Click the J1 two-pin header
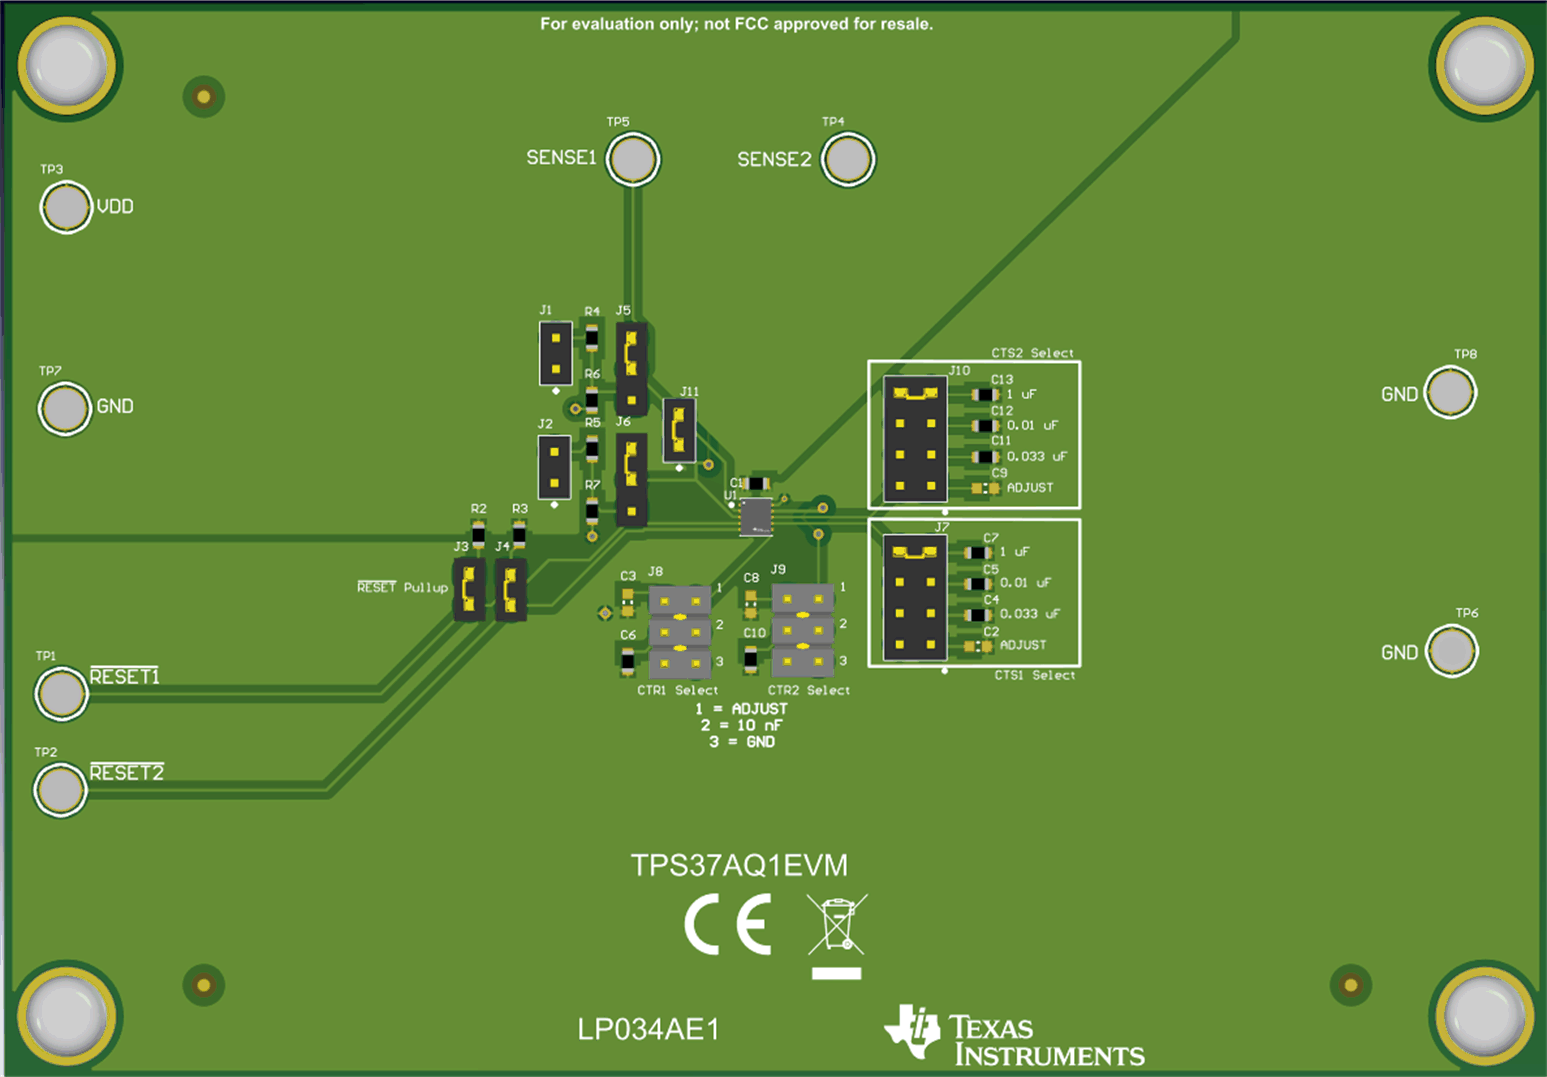 click(556, 353)
